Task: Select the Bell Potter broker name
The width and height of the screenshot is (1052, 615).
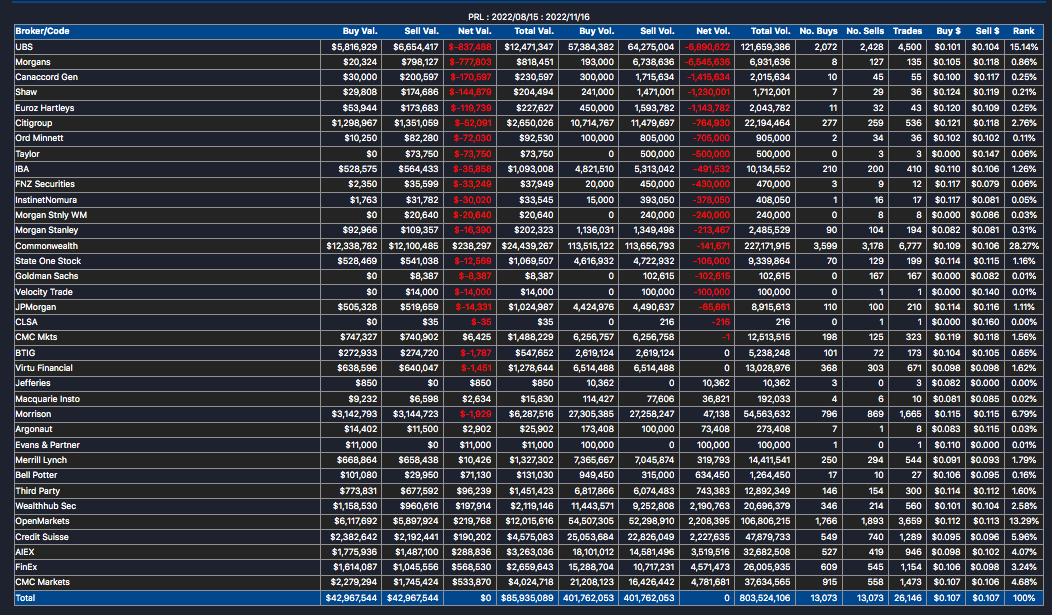Action: pyautogui.click(x=36, y=475)
